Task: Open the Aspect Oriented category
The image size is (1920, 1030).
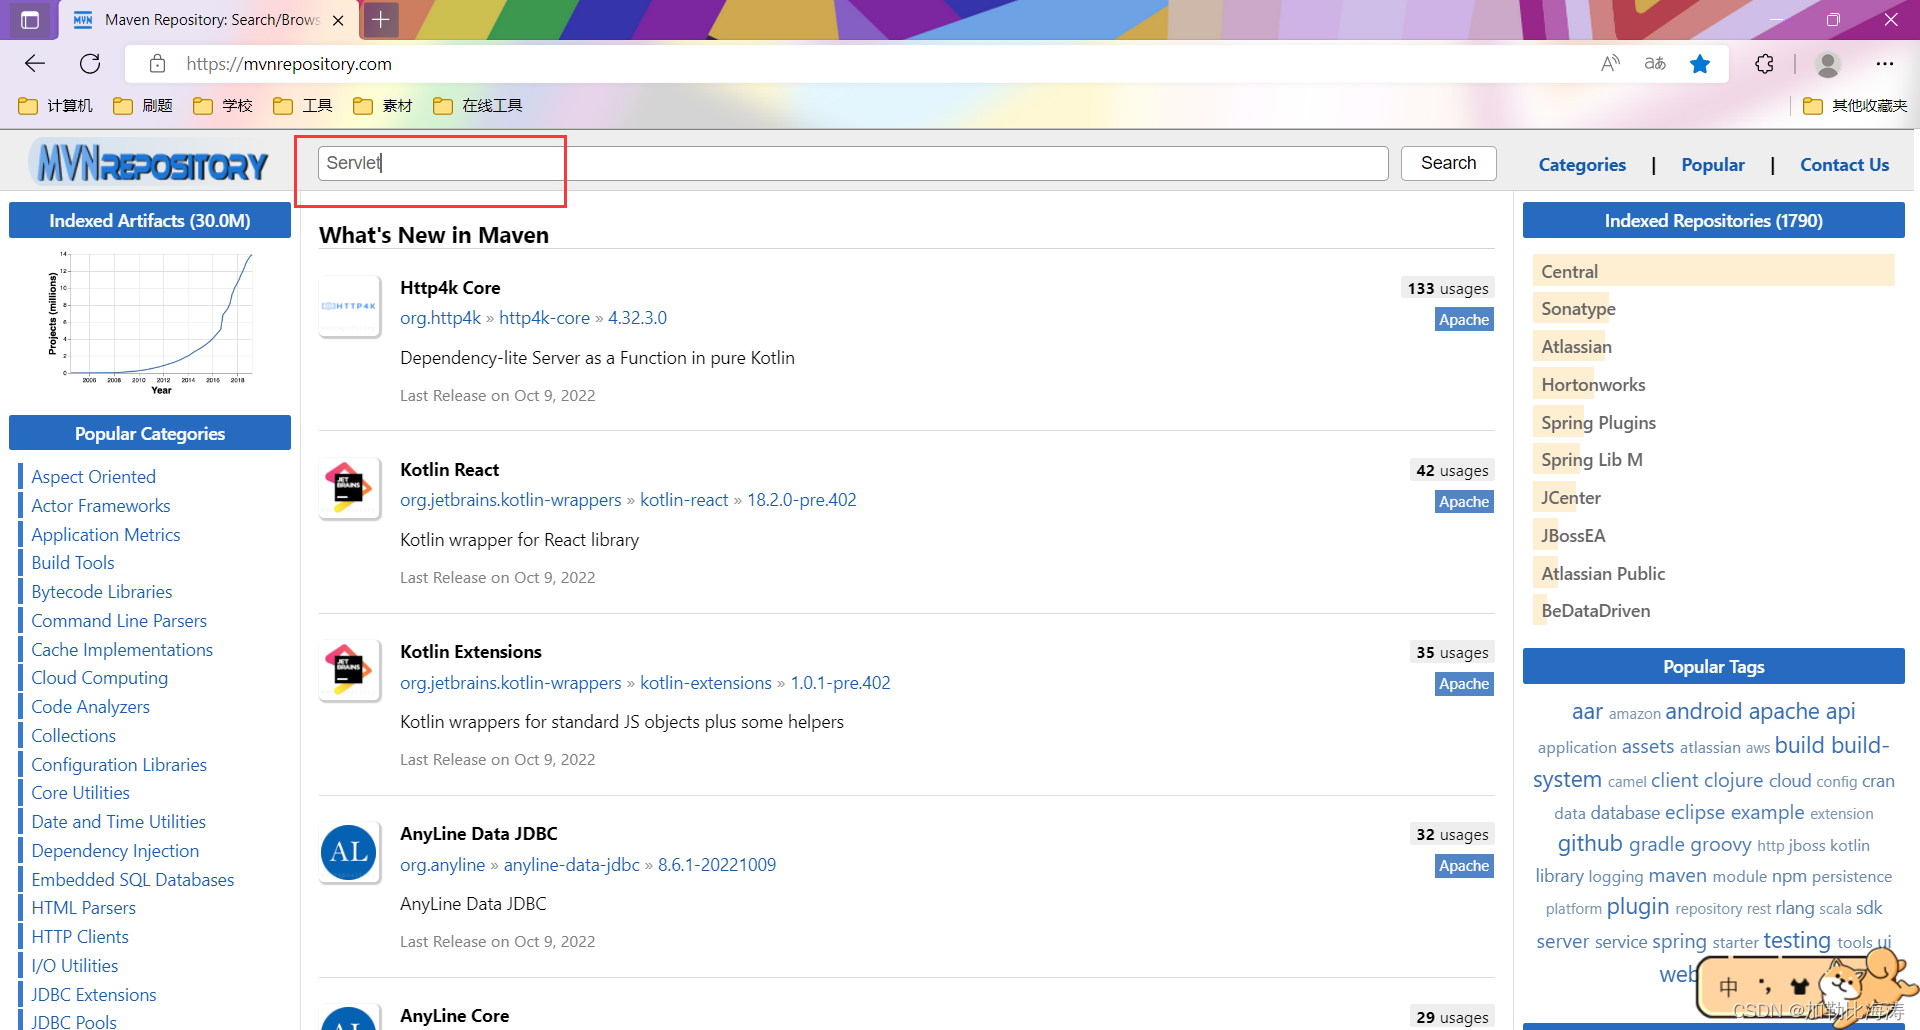Action: pos(93,477)
